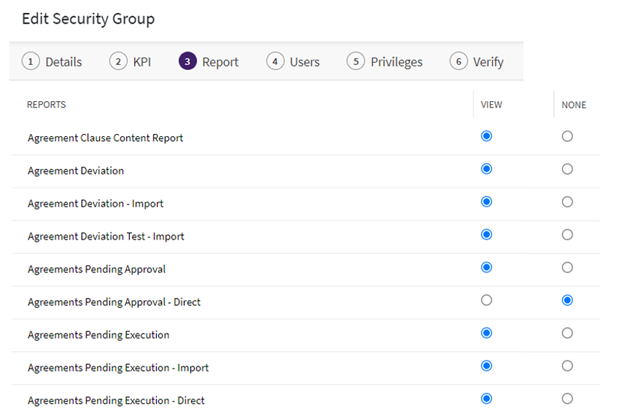Open the Privileges step tab
This screenshot has width=624, height=417.
tap(385, 62)
